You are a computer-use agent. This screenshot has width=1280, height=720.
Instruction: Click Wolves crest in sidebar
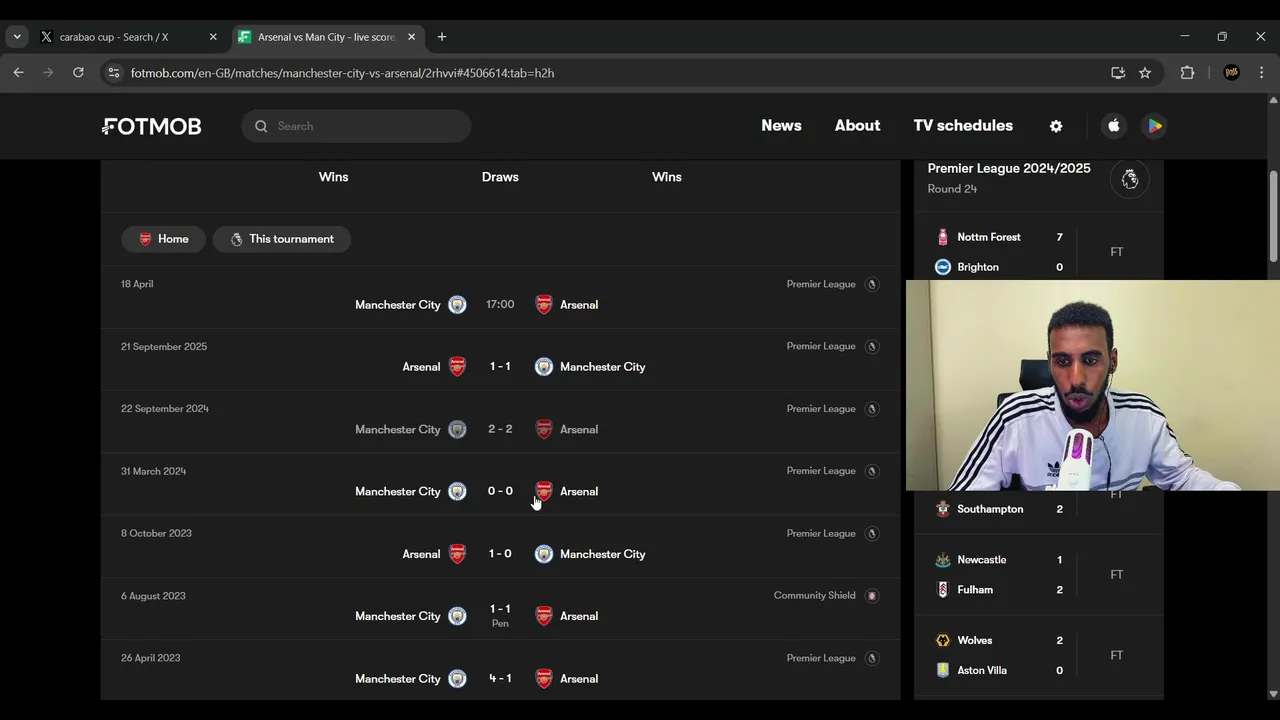tap(942, 640)
